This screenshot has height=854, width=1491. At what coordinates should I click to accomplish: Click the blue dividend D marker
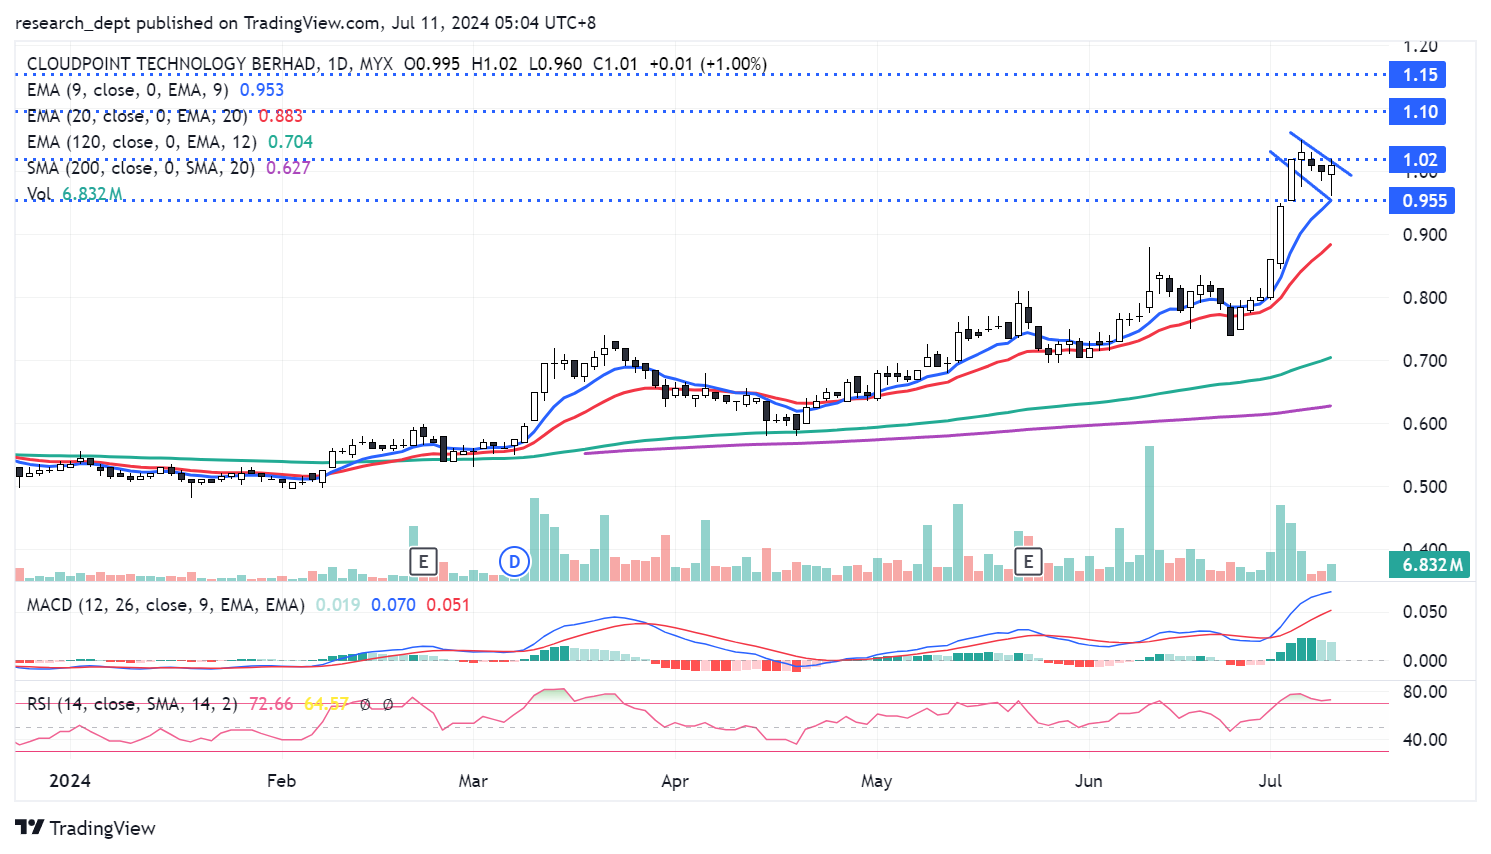pos(514,562)
